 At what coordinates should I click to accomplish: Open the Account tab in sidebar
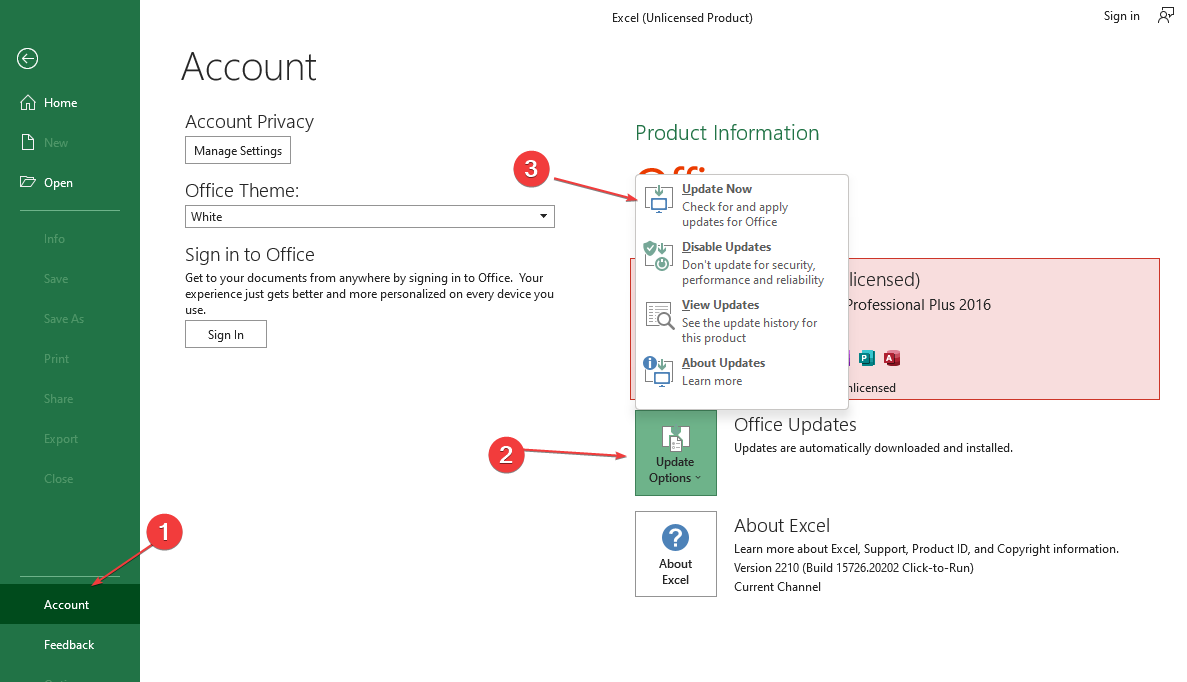coord(70,604)
